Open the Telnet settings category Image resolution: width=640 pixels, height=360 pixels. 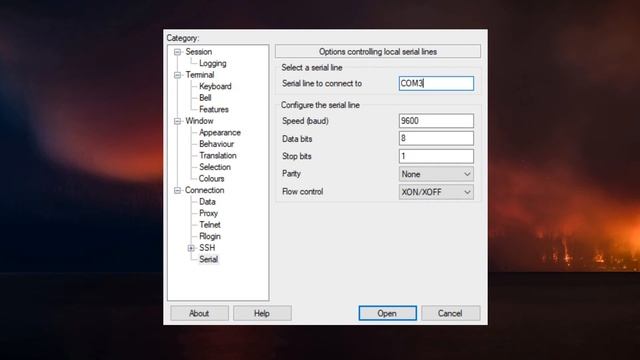[210, 224]
